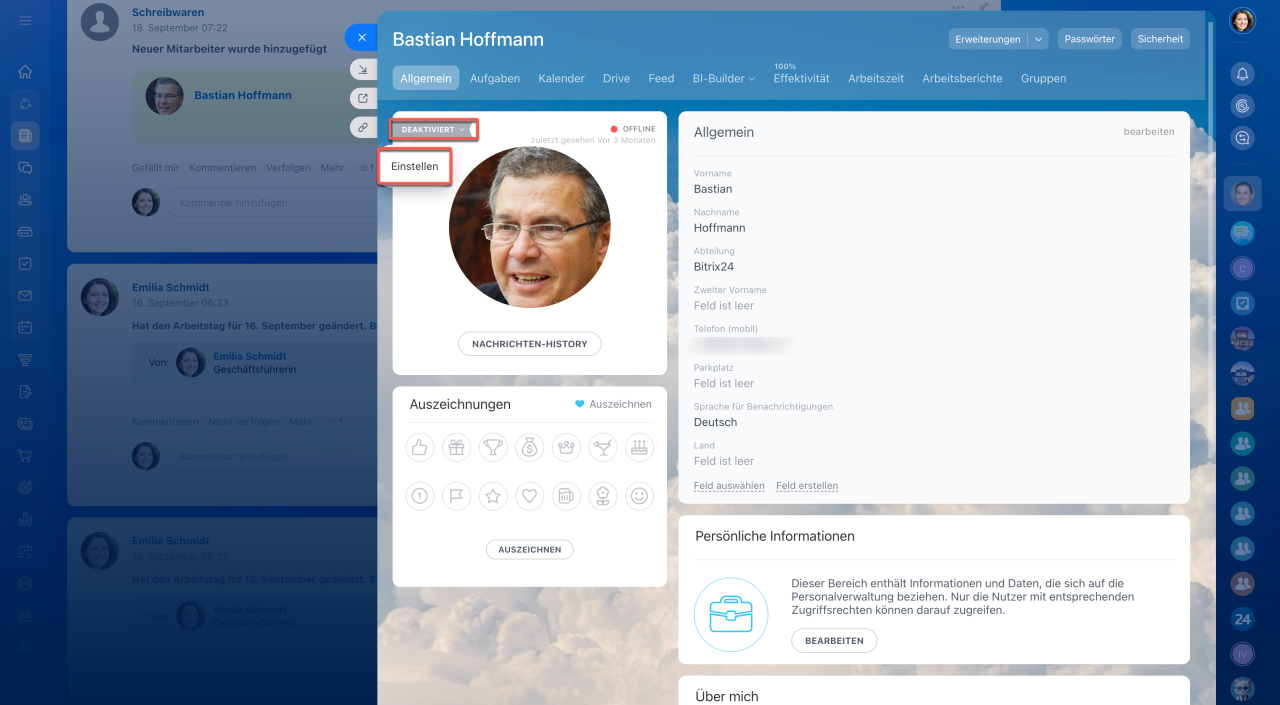Open the DEAKTIVIERT status dropdown
The height and width of the screenshot is (705, 1280).
pos(433,129)
